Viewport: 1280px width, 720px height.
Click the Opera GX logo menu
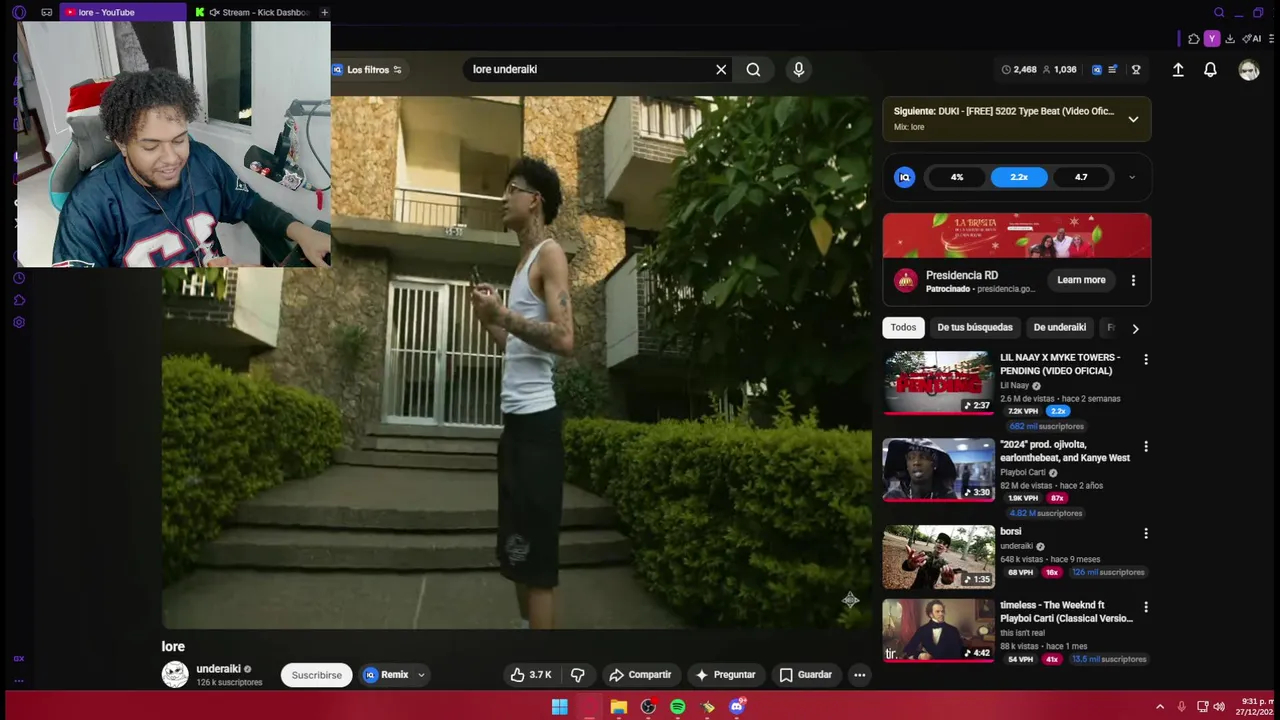19,12
